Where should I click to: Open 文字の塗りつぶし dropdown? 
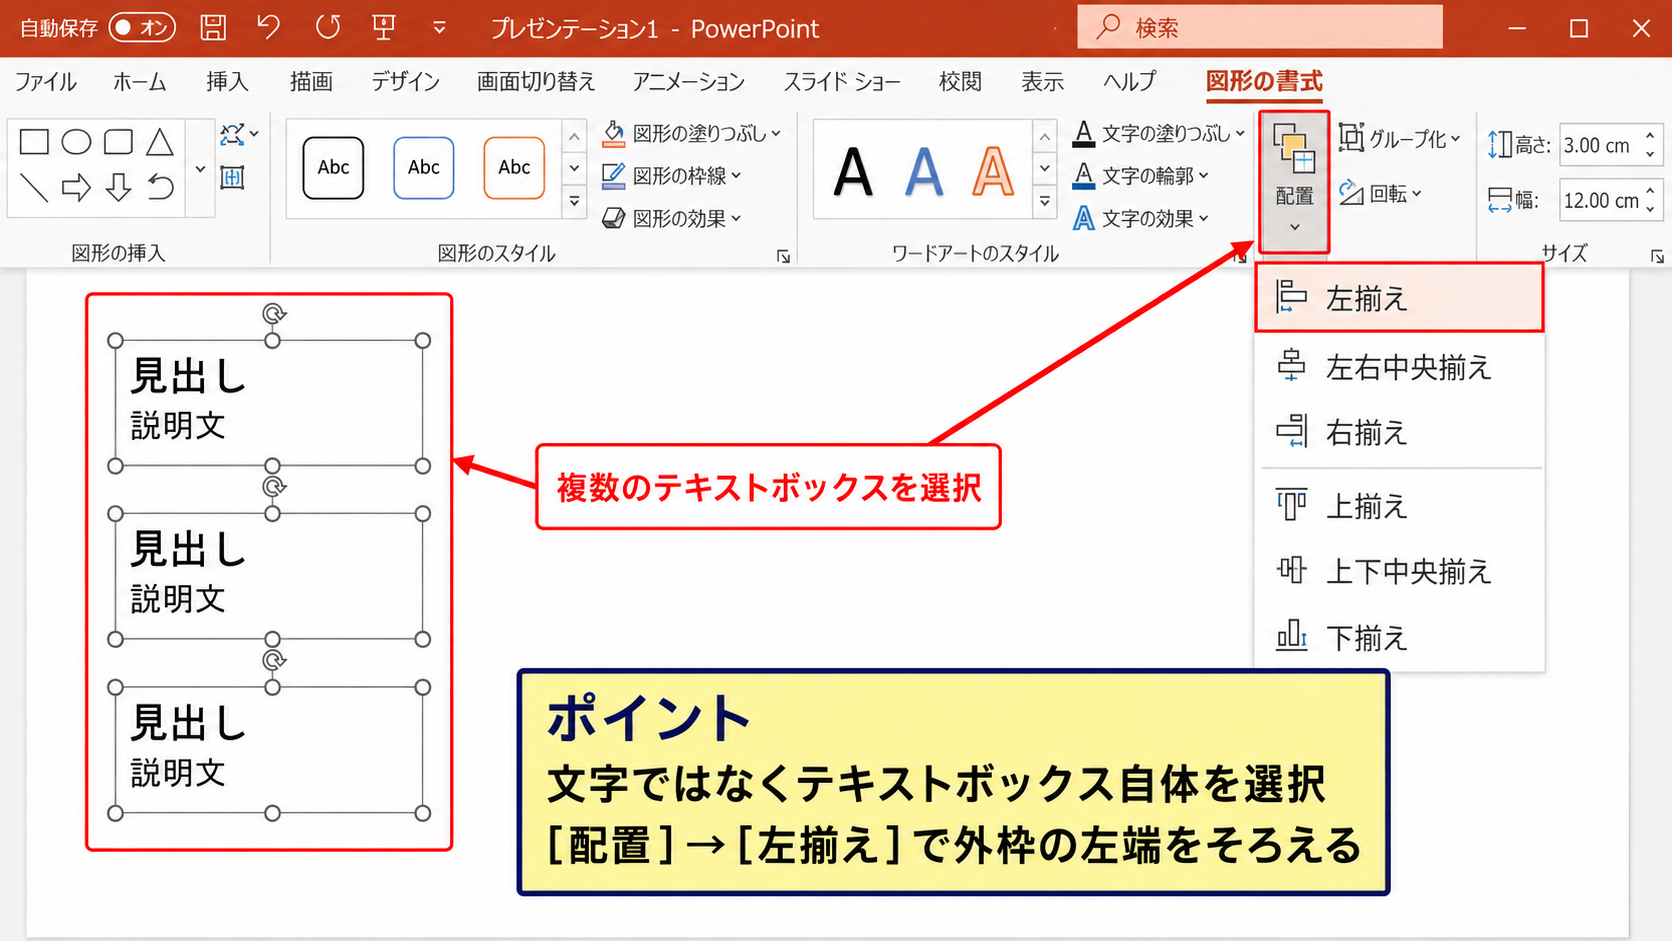pos(1159,133)
